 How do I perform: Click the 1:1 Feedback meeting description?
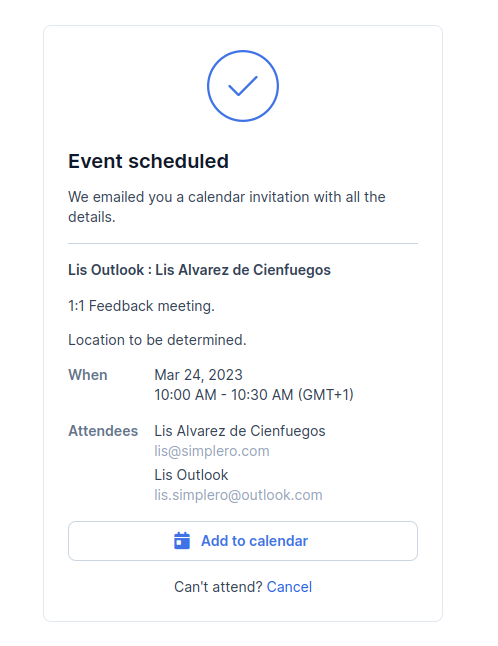coord(141,306)
